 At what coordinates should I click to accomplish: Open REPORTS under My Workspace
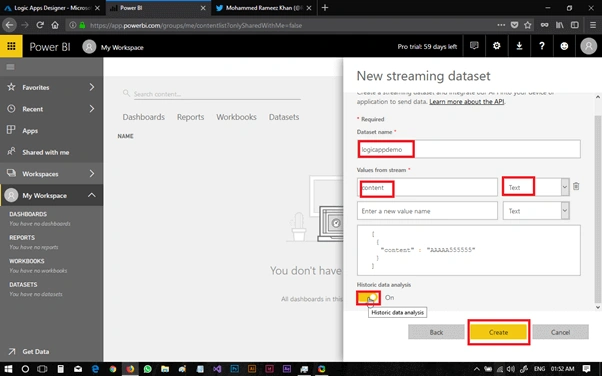(22, 237)
